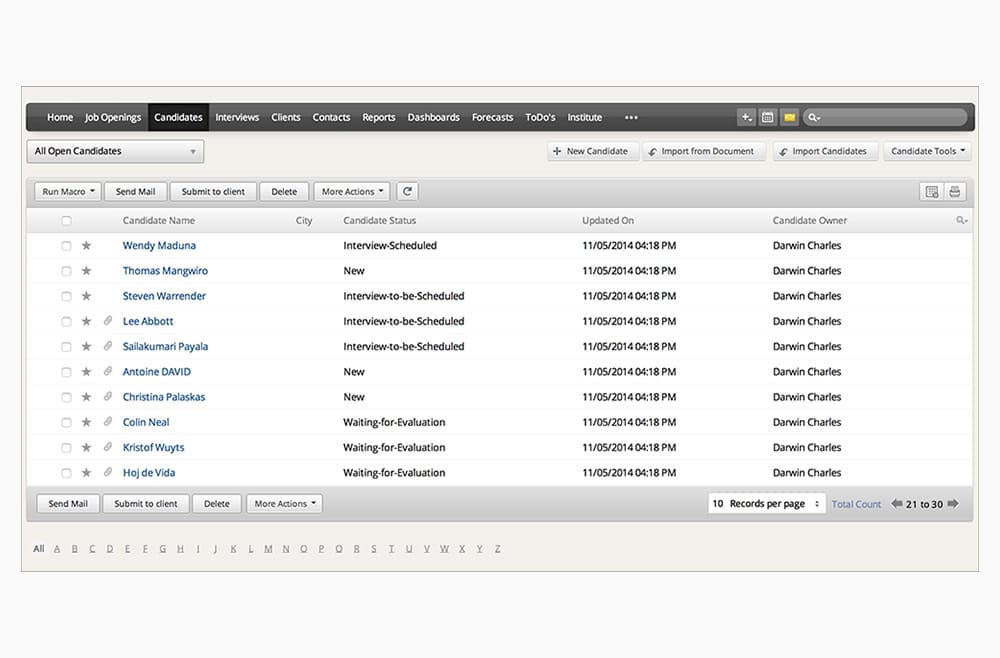Open the Forecasts tab
Image resolution: width=1000 pixels, height=658 pixels.
point(492,117)
